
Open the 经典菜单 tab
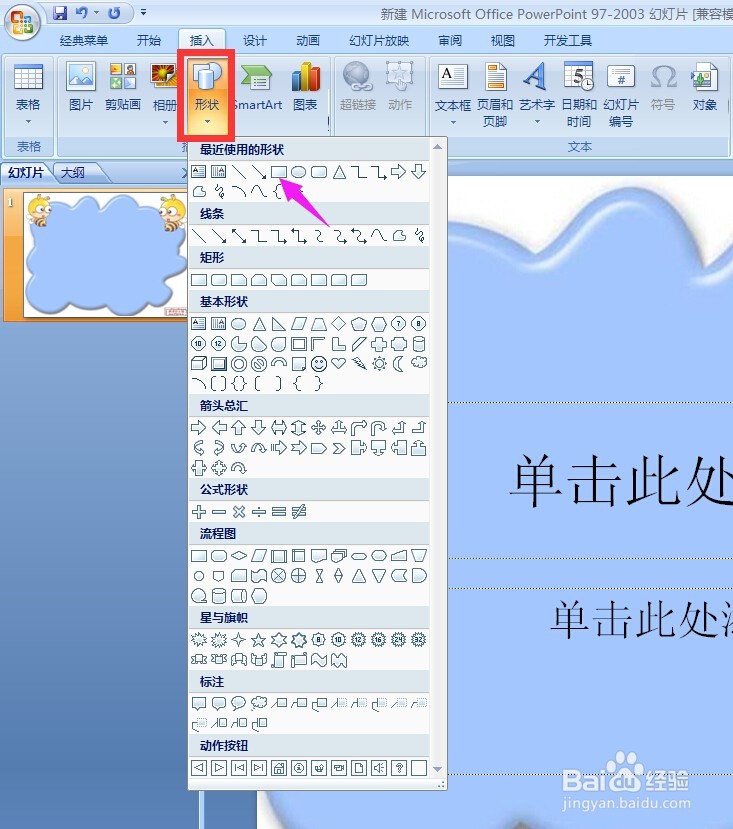(84, 41)
